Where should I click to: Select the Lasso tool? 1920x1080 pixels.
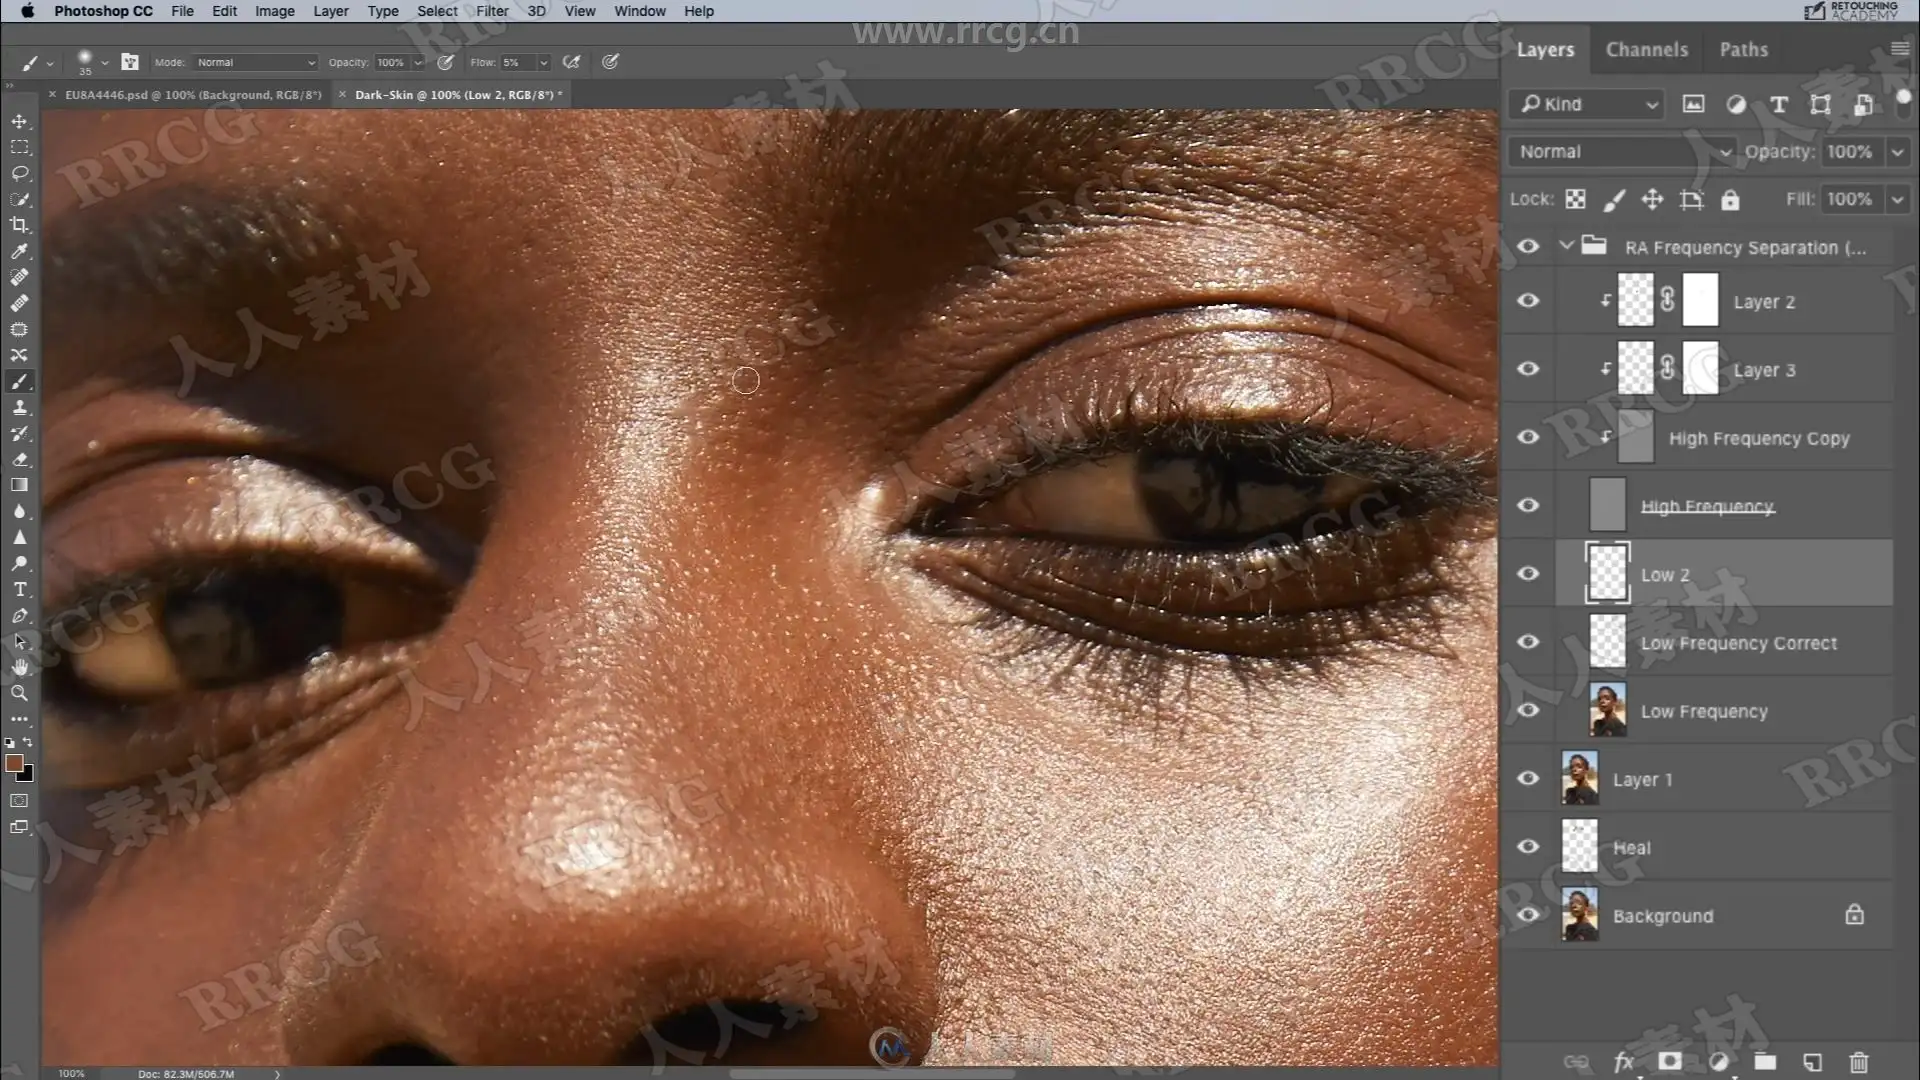click(x=19, y=173)
